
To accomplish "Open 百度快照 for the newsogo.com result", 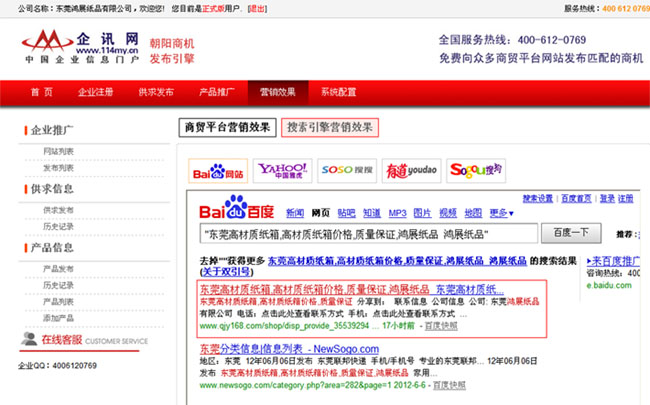I will coord(449,385).
